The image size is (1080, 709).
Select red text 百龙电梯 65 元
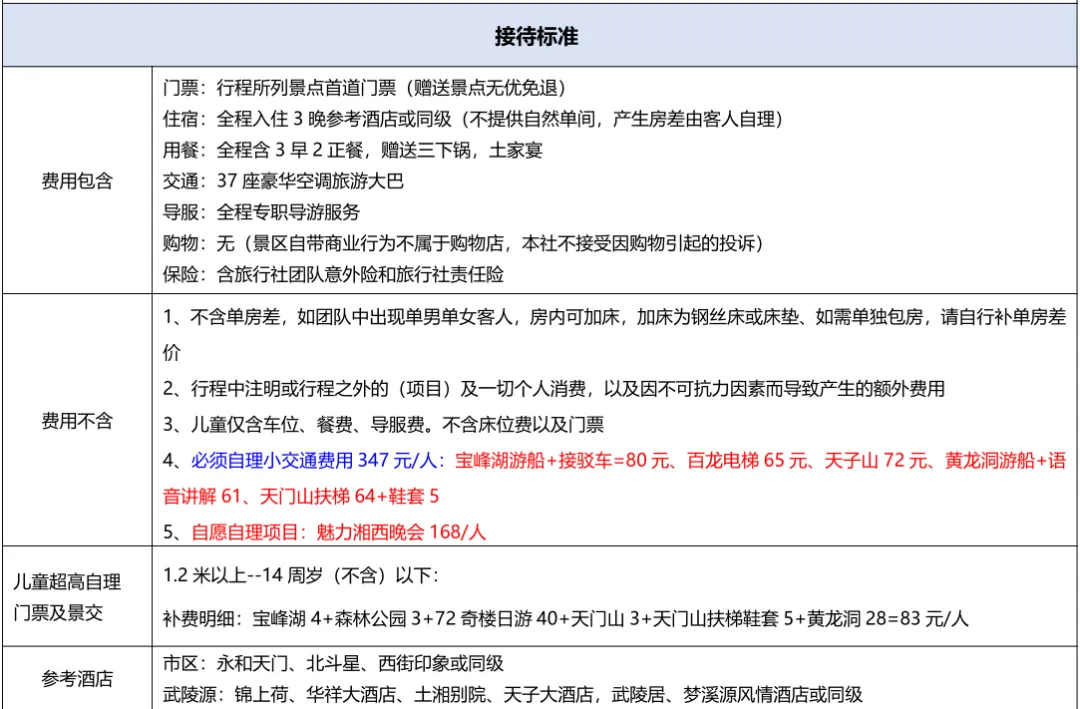[x=747, y=460]
